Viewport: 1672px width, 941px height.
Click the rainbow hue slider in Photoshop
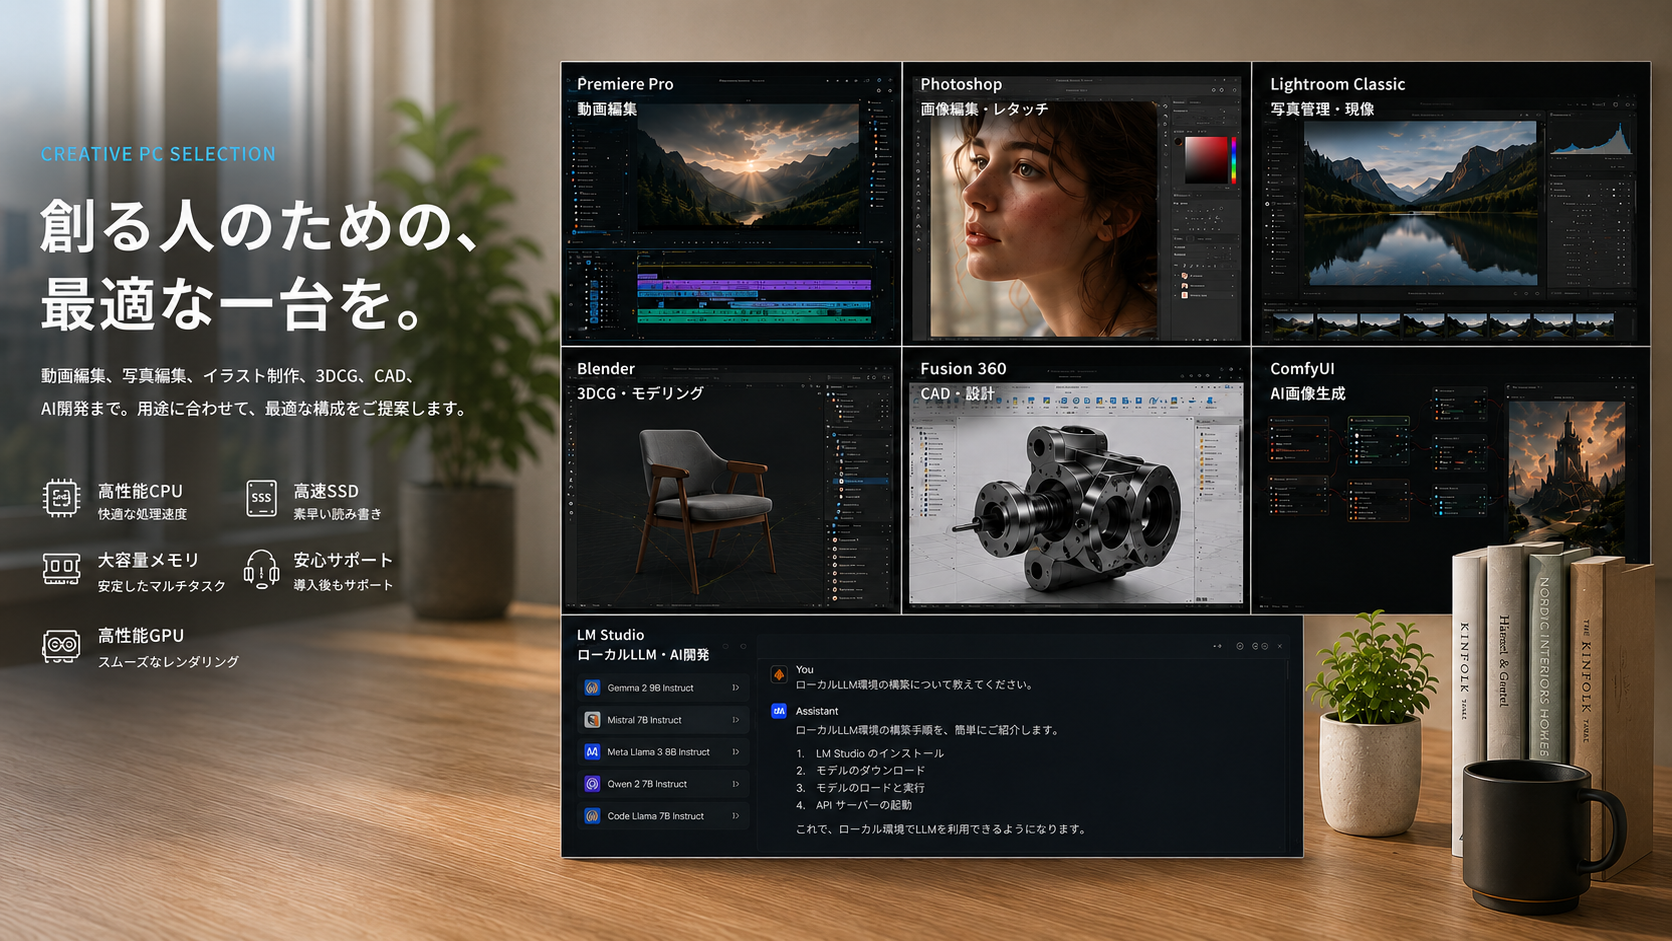click(x=1234, y=161)
